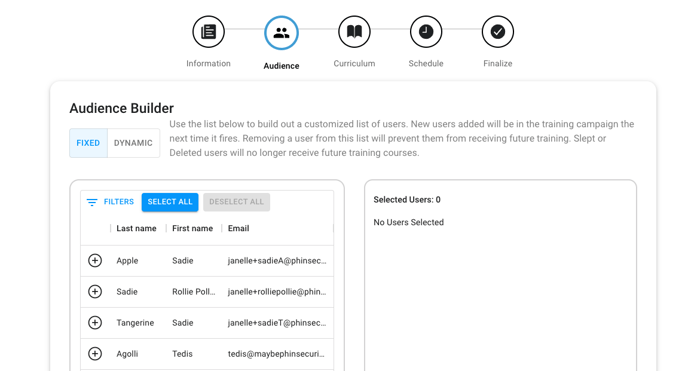Open the Information step icon
Screen dimensions: 688x371
(208, 32)
